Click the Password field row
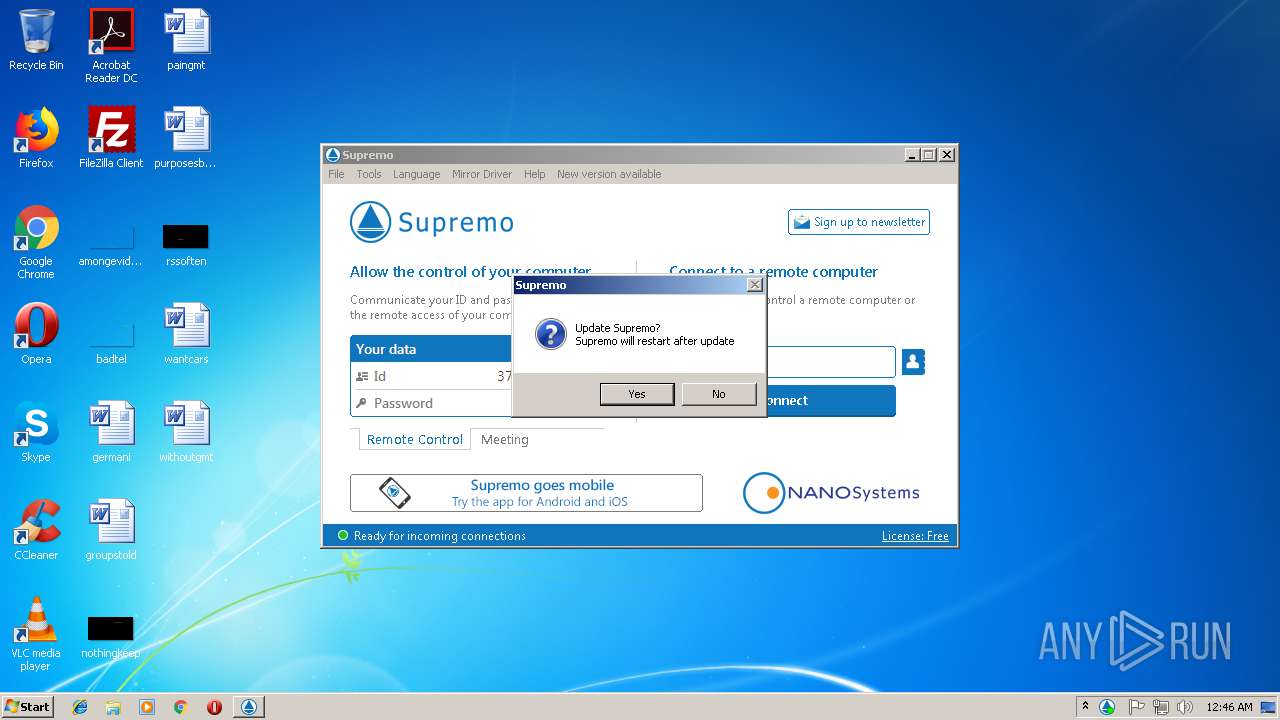The height and width of the screenshot is (720, 1280). [431, 403]
